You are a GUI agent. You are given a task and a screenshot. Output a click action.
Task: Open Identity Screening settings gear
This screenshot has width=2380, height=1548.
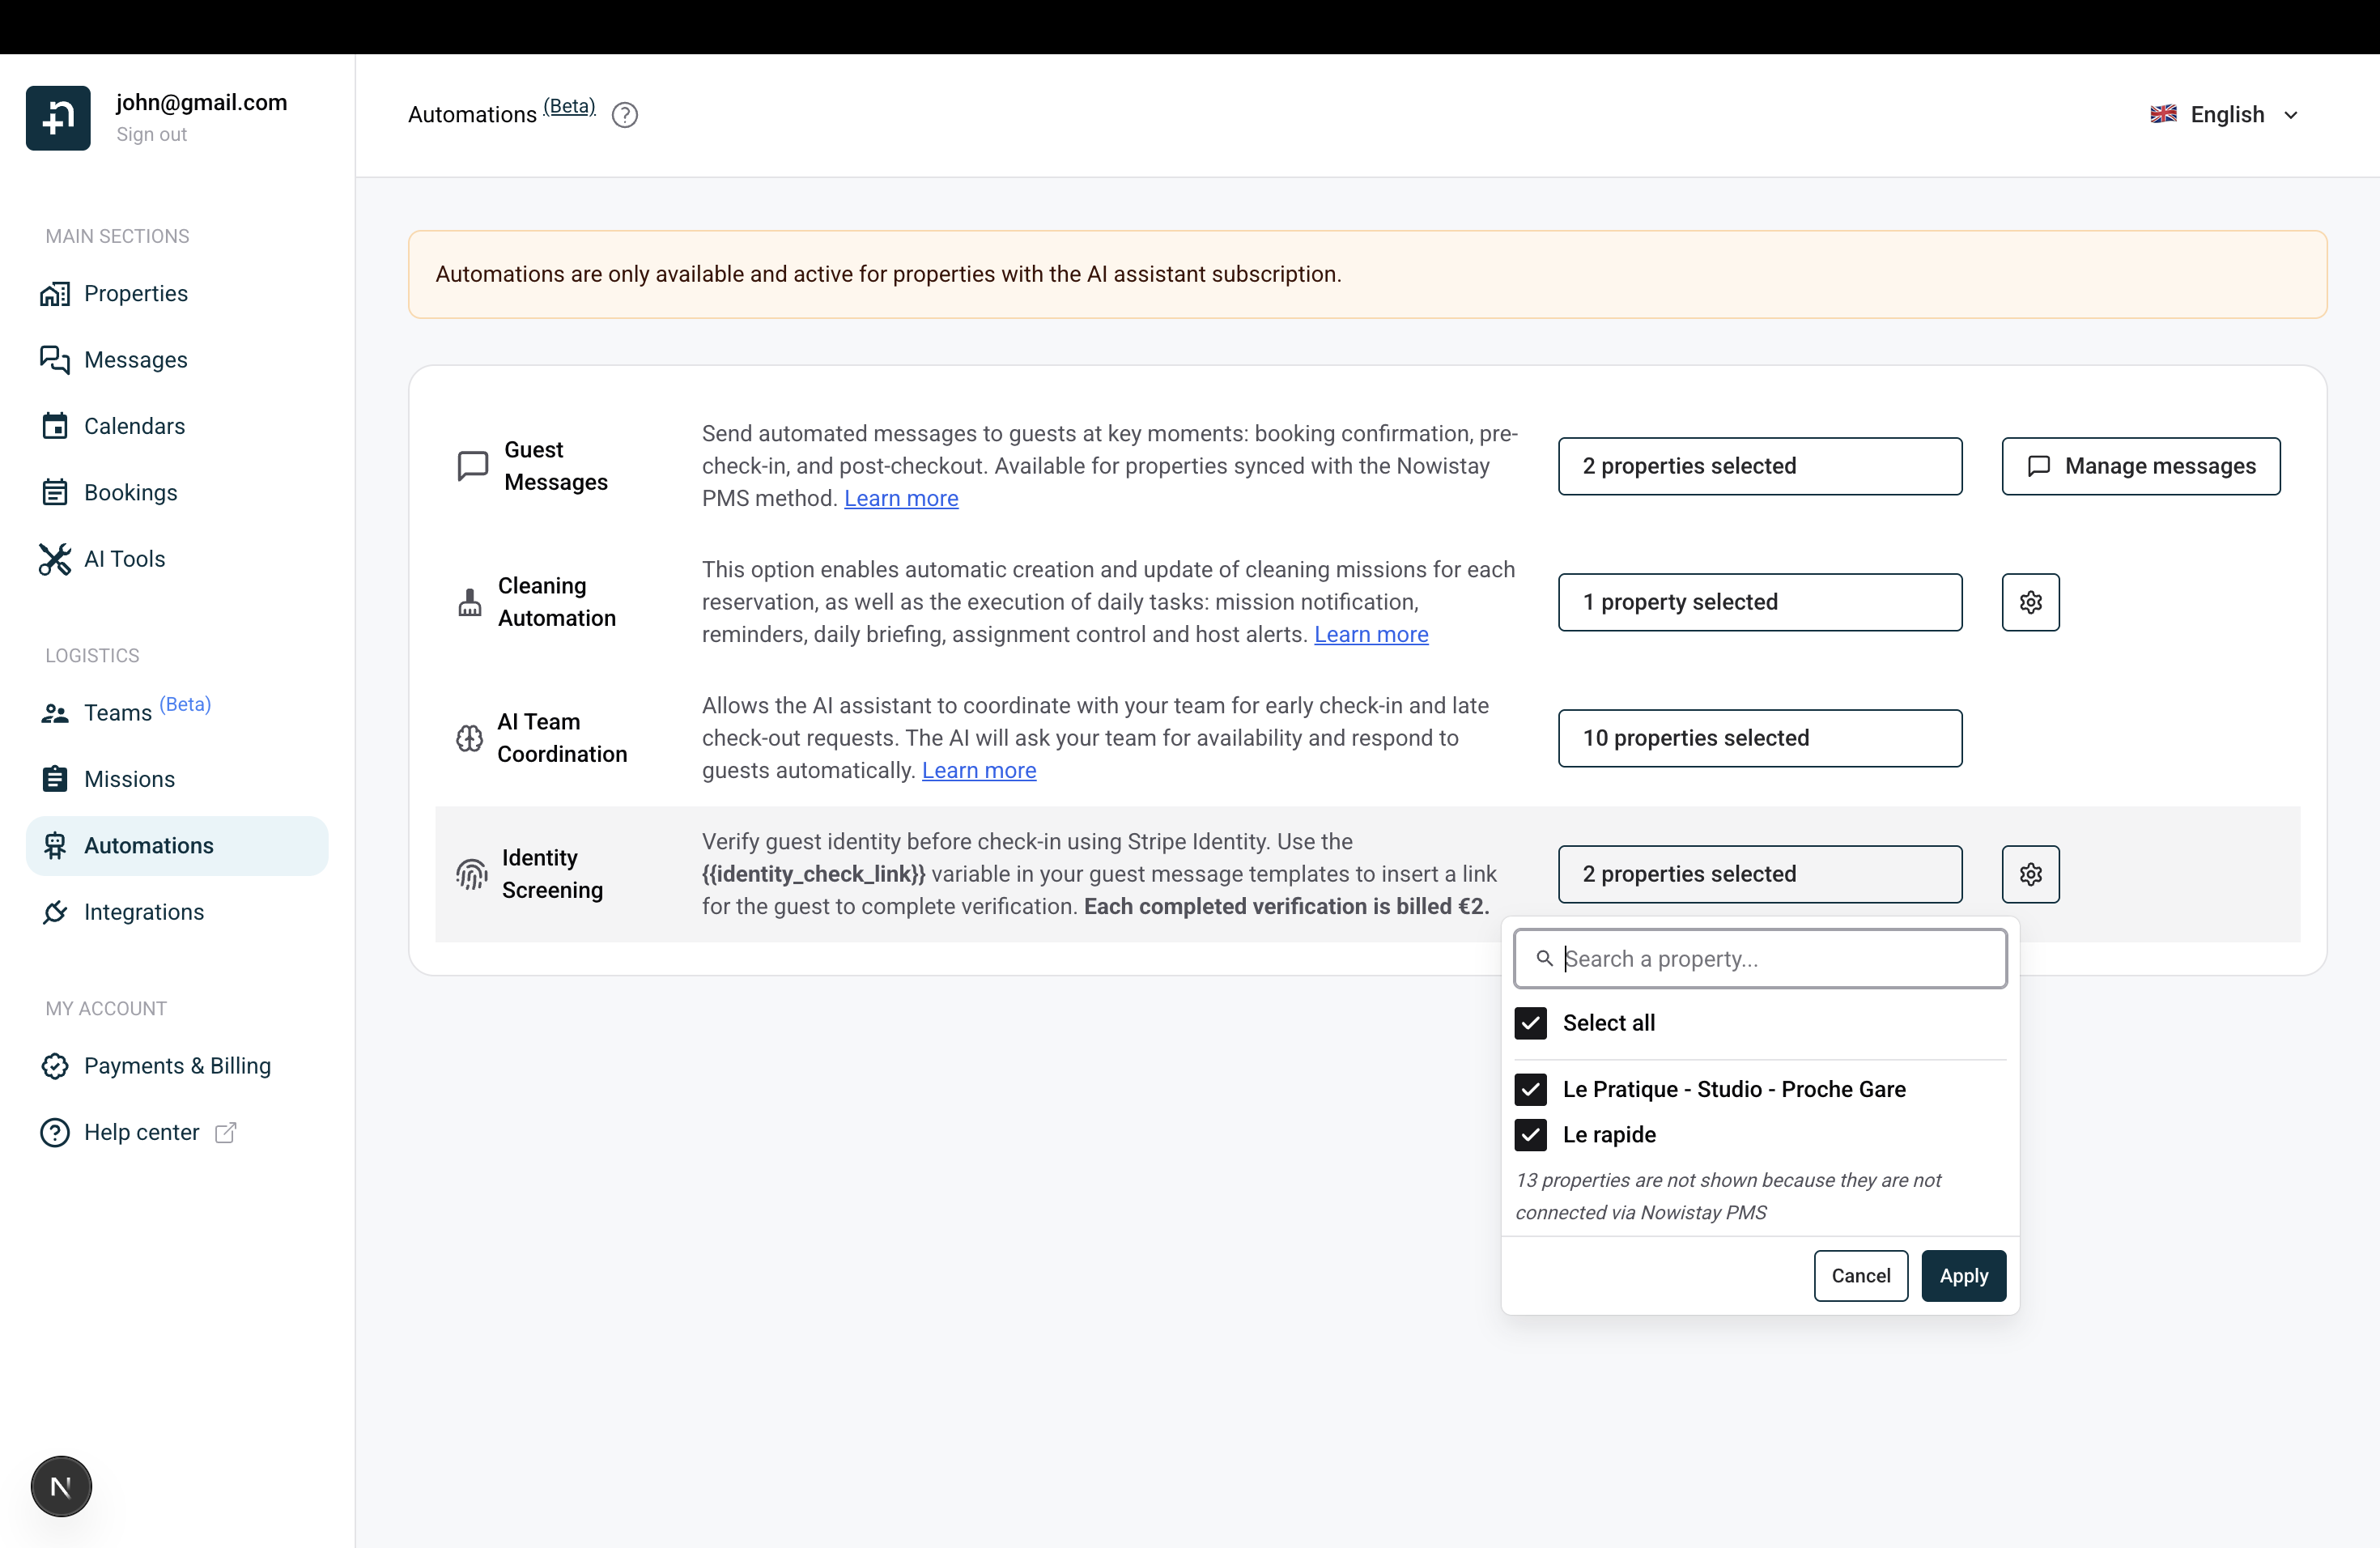2030,874
